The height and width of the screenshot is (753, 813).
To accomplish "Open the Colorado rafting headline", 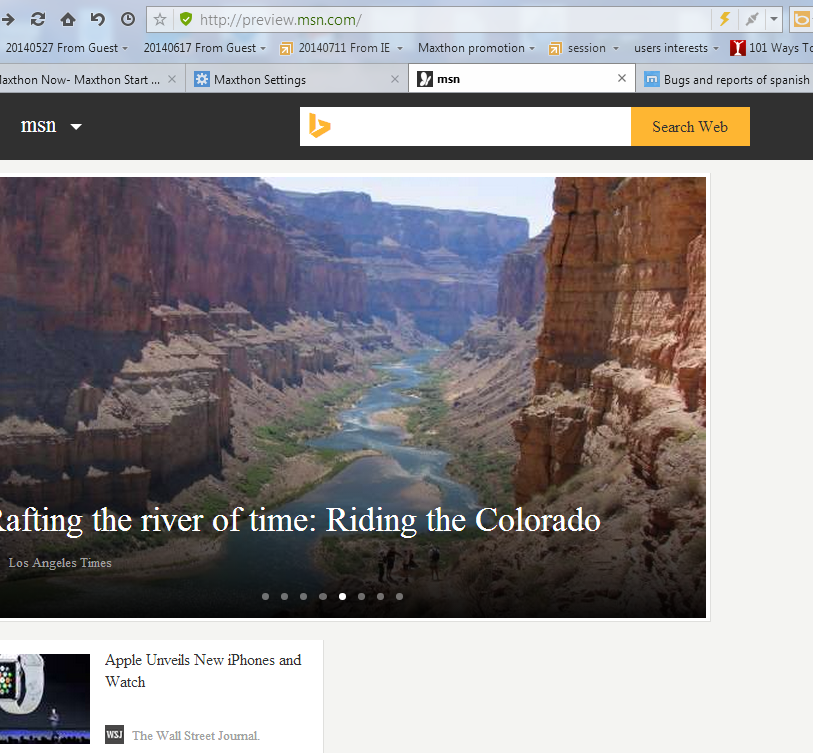I will tap(298, 520).
